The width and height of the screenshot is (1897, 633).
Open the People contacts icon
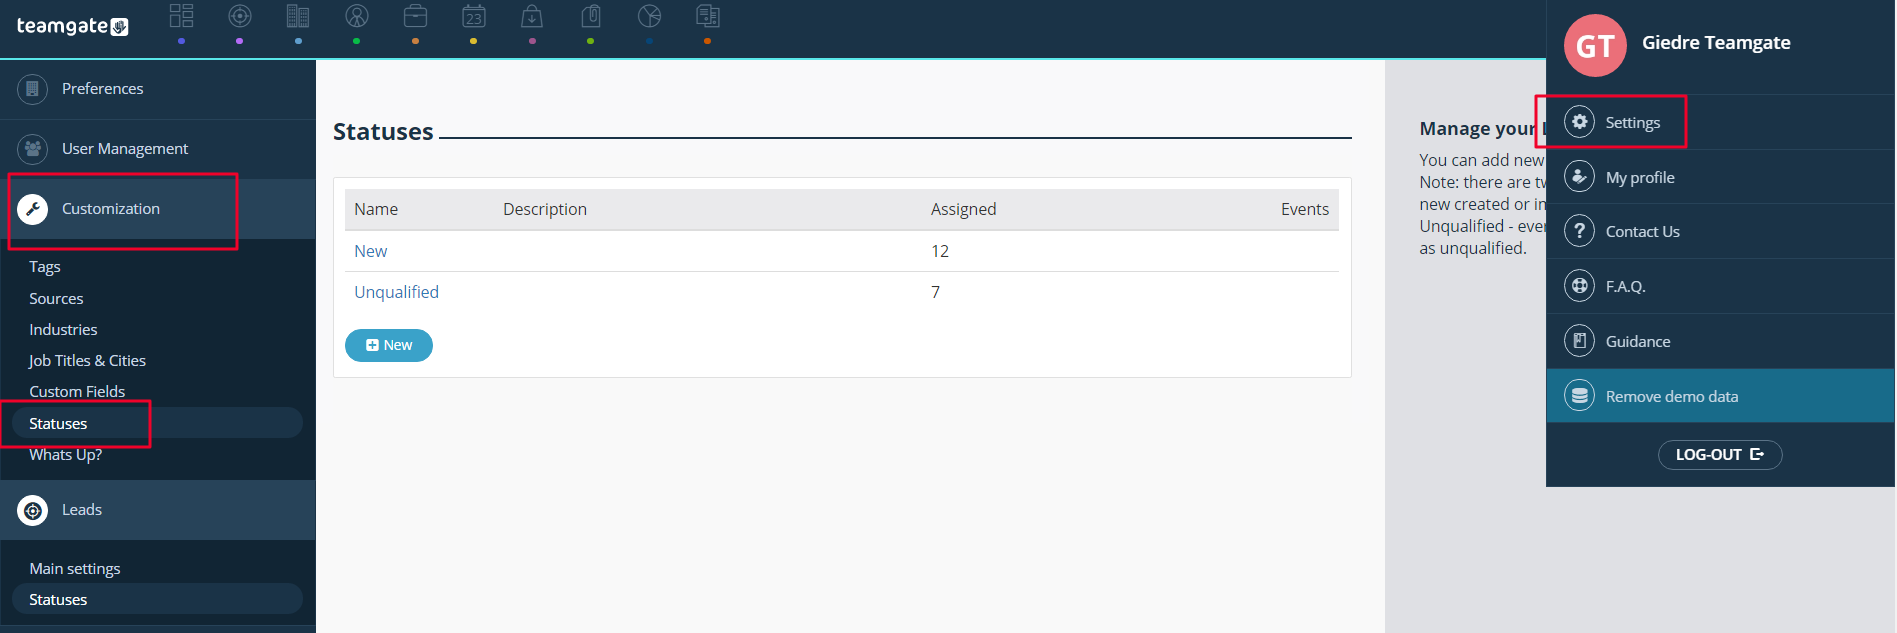point(357,16)
